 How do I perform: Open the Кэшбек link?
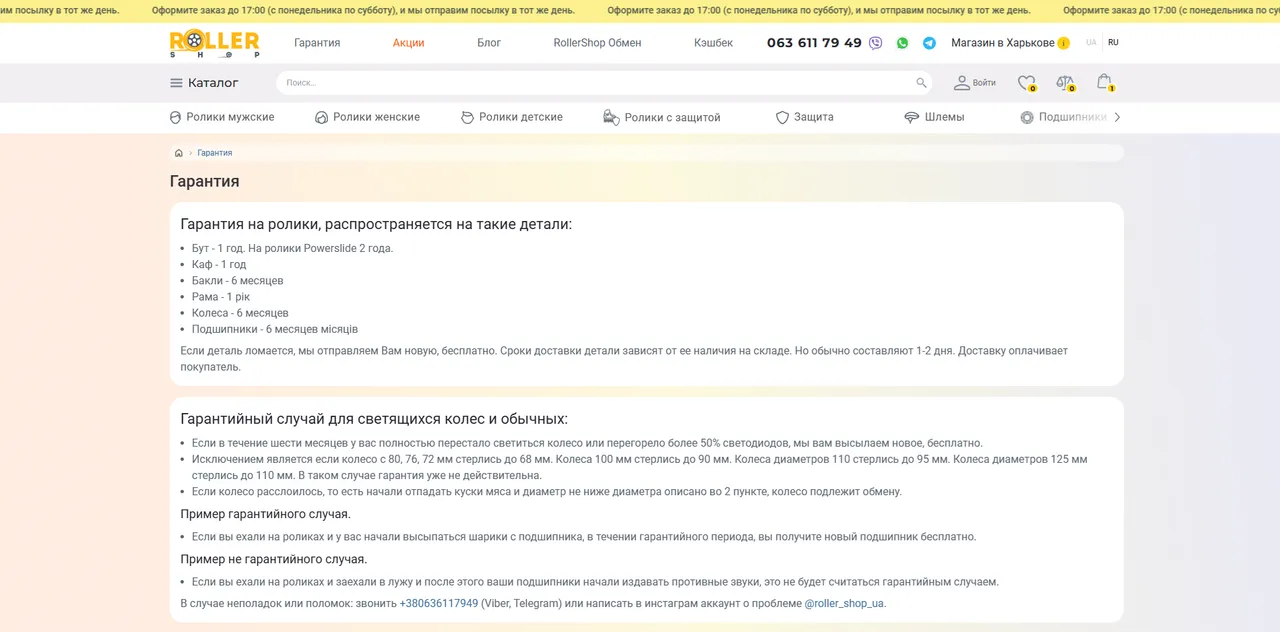[x=713, y=43]
